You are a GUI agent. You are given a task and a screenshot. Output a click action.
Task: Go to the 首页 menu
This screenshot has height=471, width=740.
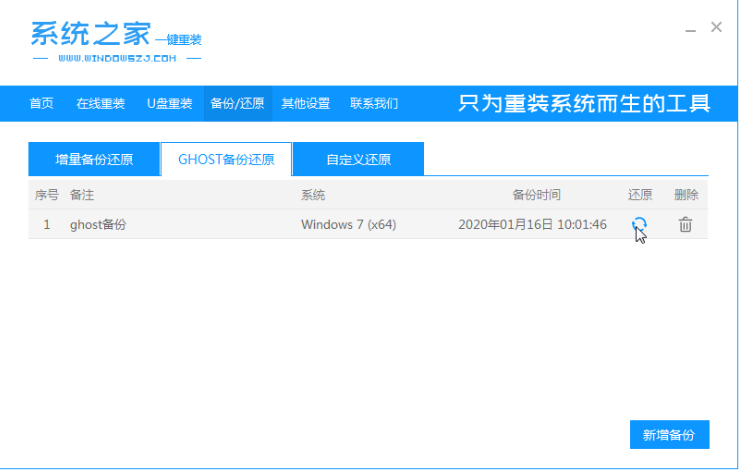[41, 103]
